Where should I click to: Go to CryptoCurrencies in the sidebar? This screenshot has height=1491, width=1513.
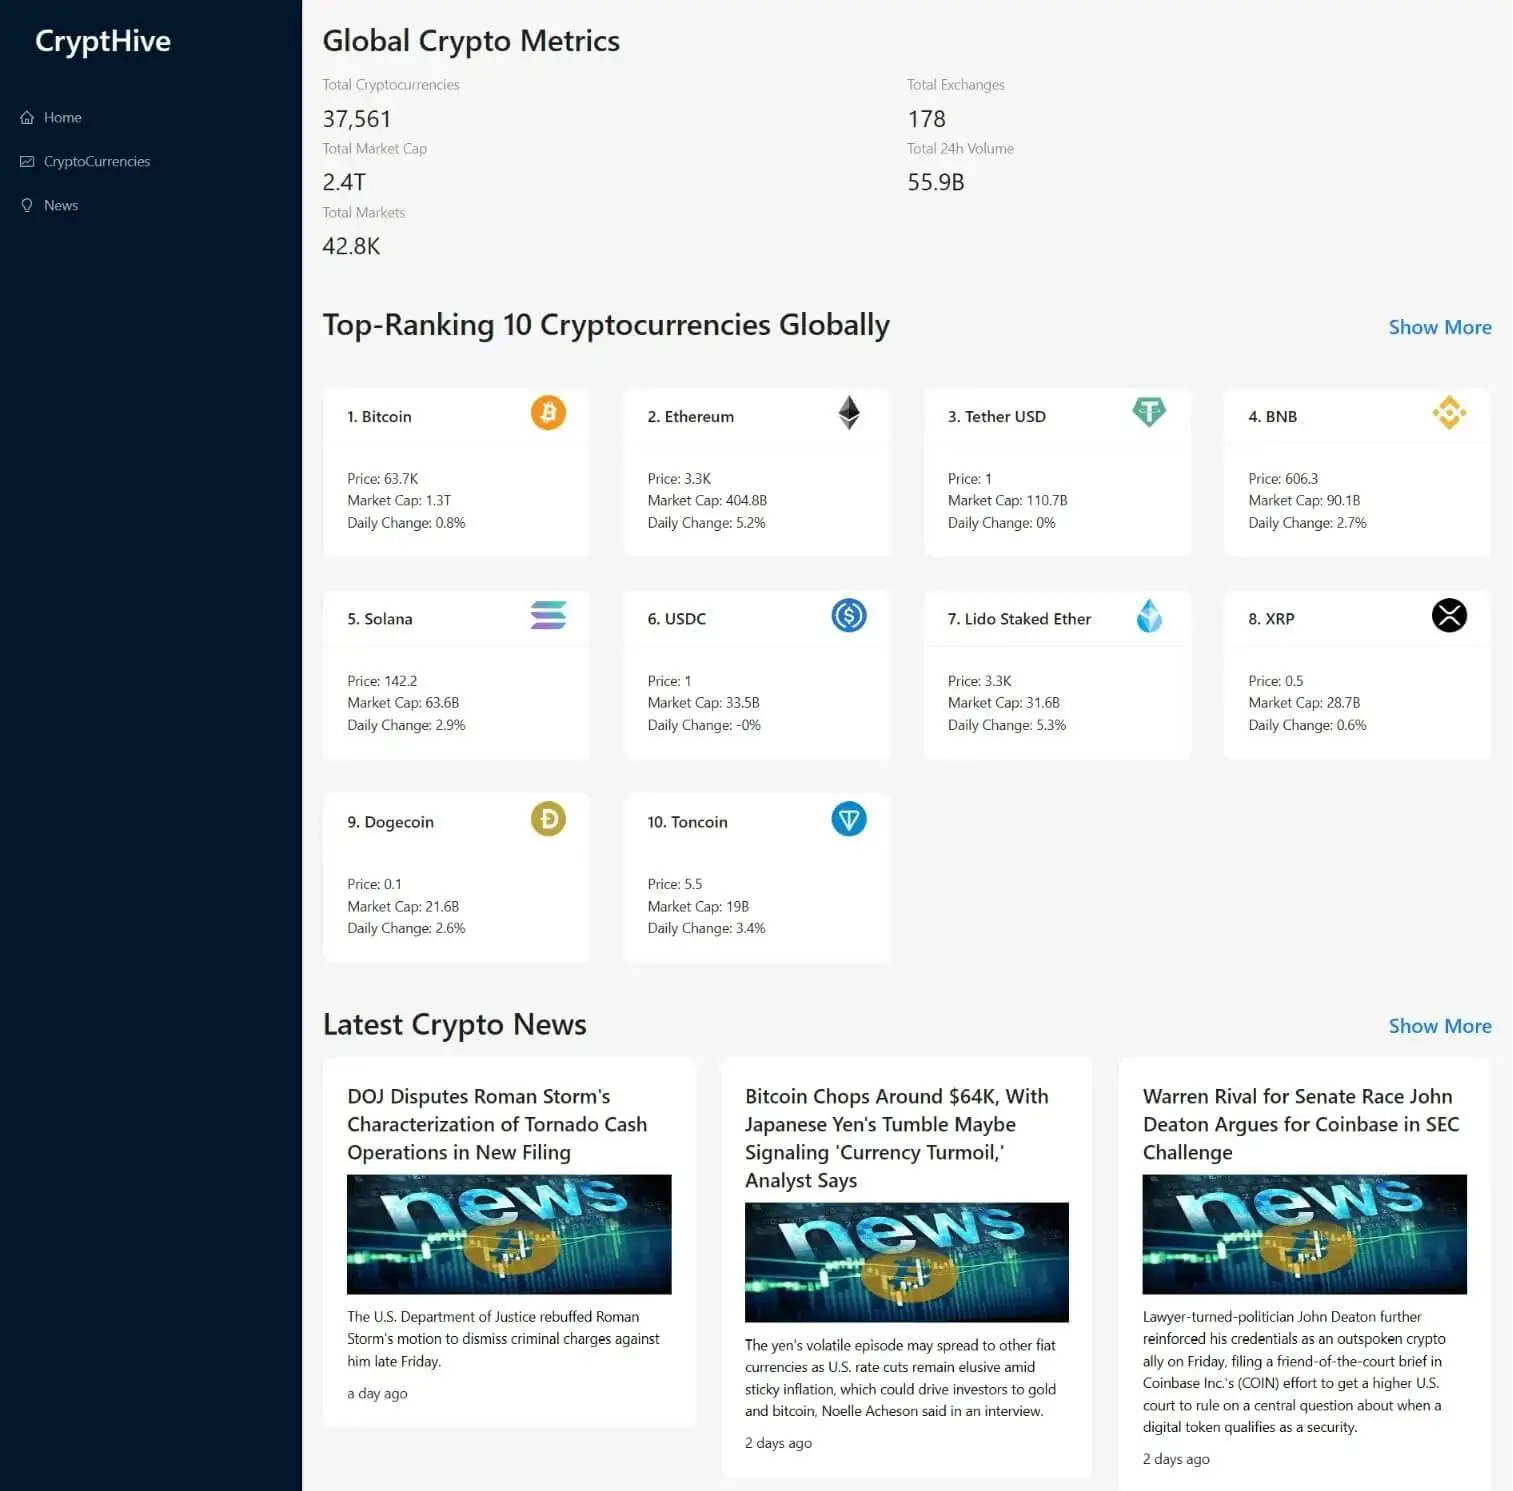coord(96,161)
